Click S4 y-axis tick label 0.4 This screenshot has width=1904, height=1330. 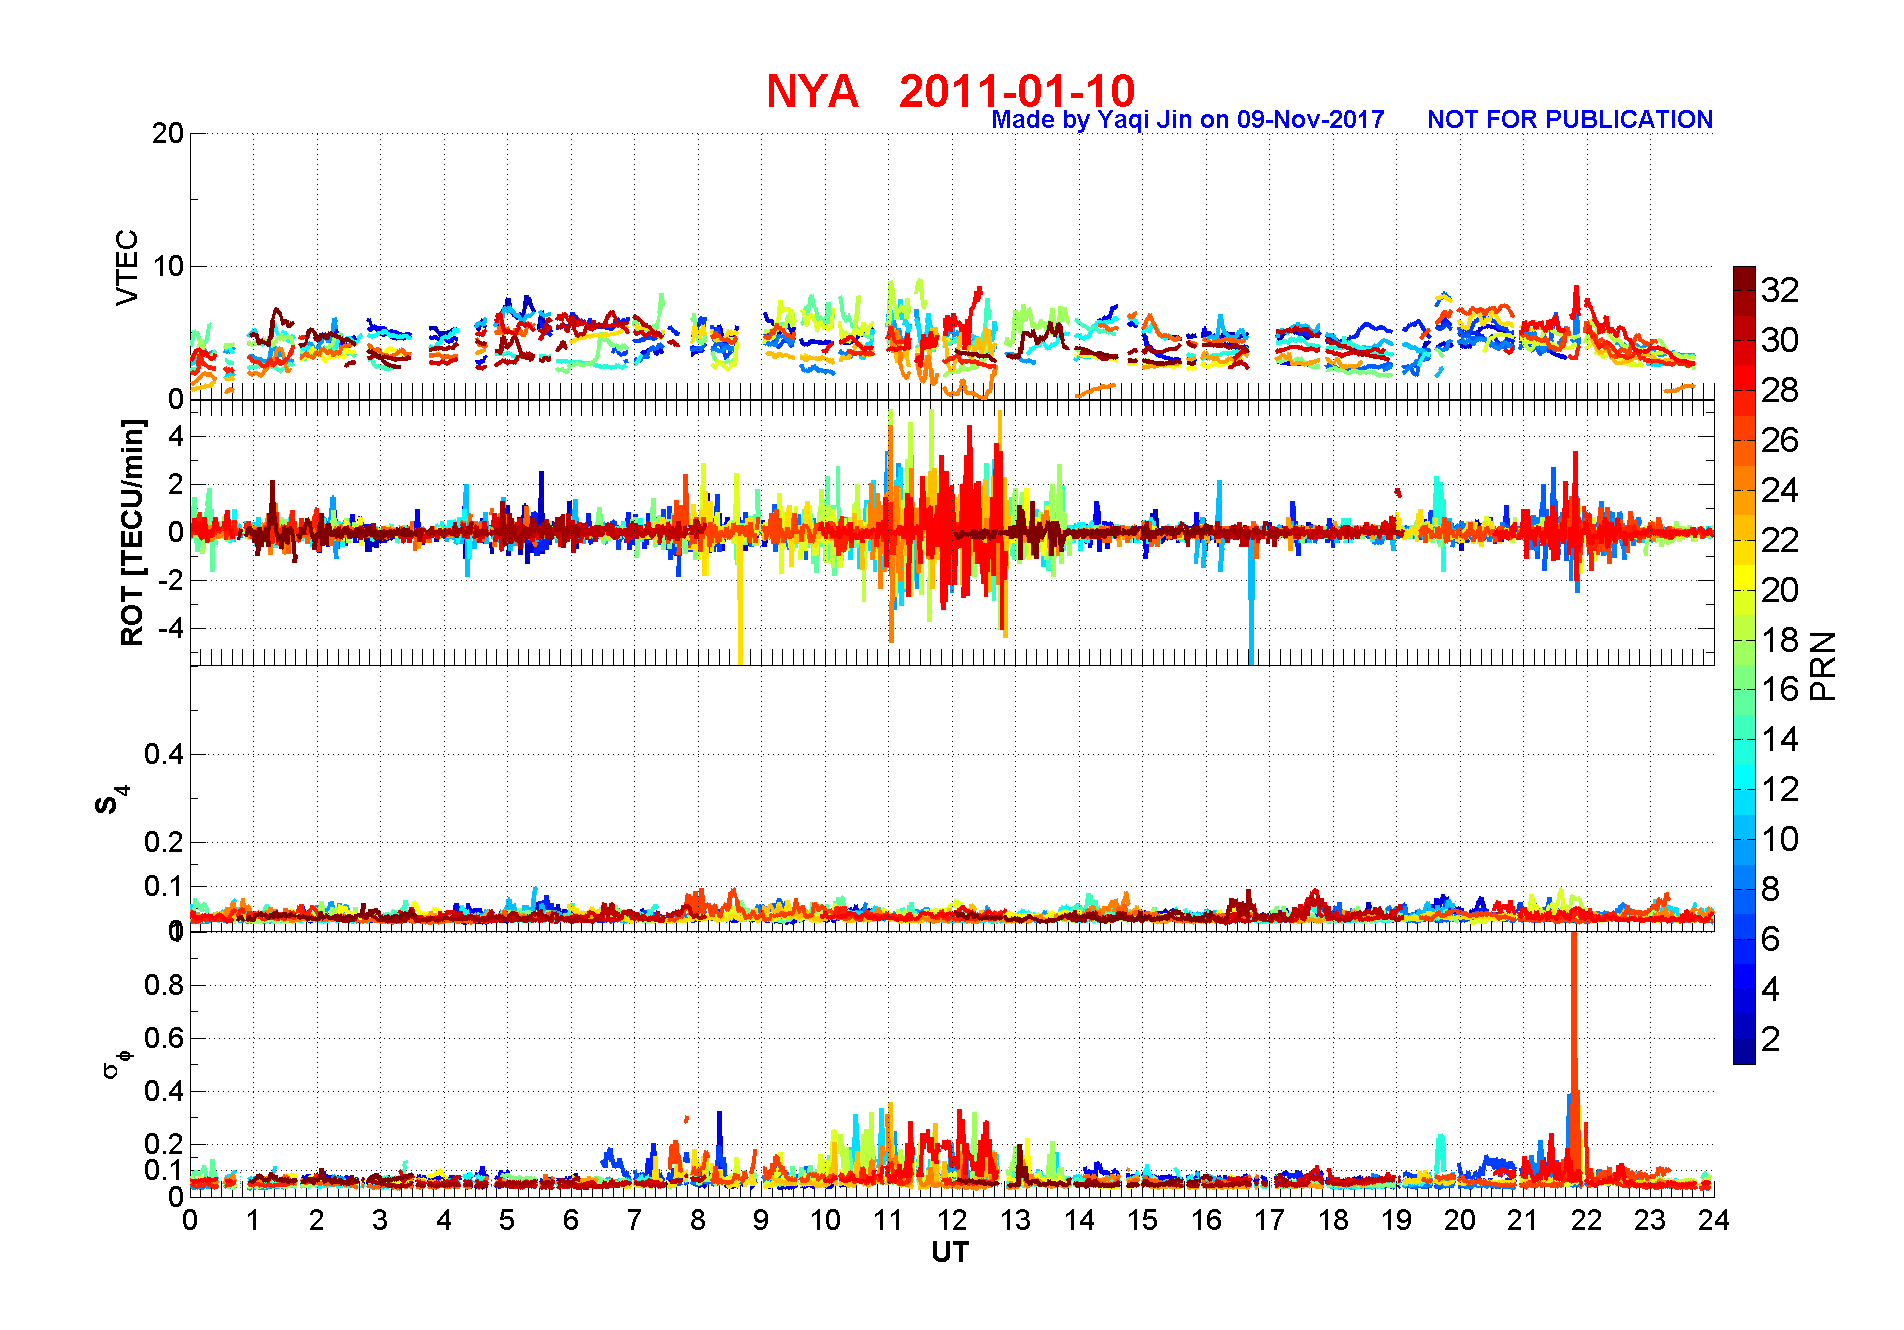point(165,754)
